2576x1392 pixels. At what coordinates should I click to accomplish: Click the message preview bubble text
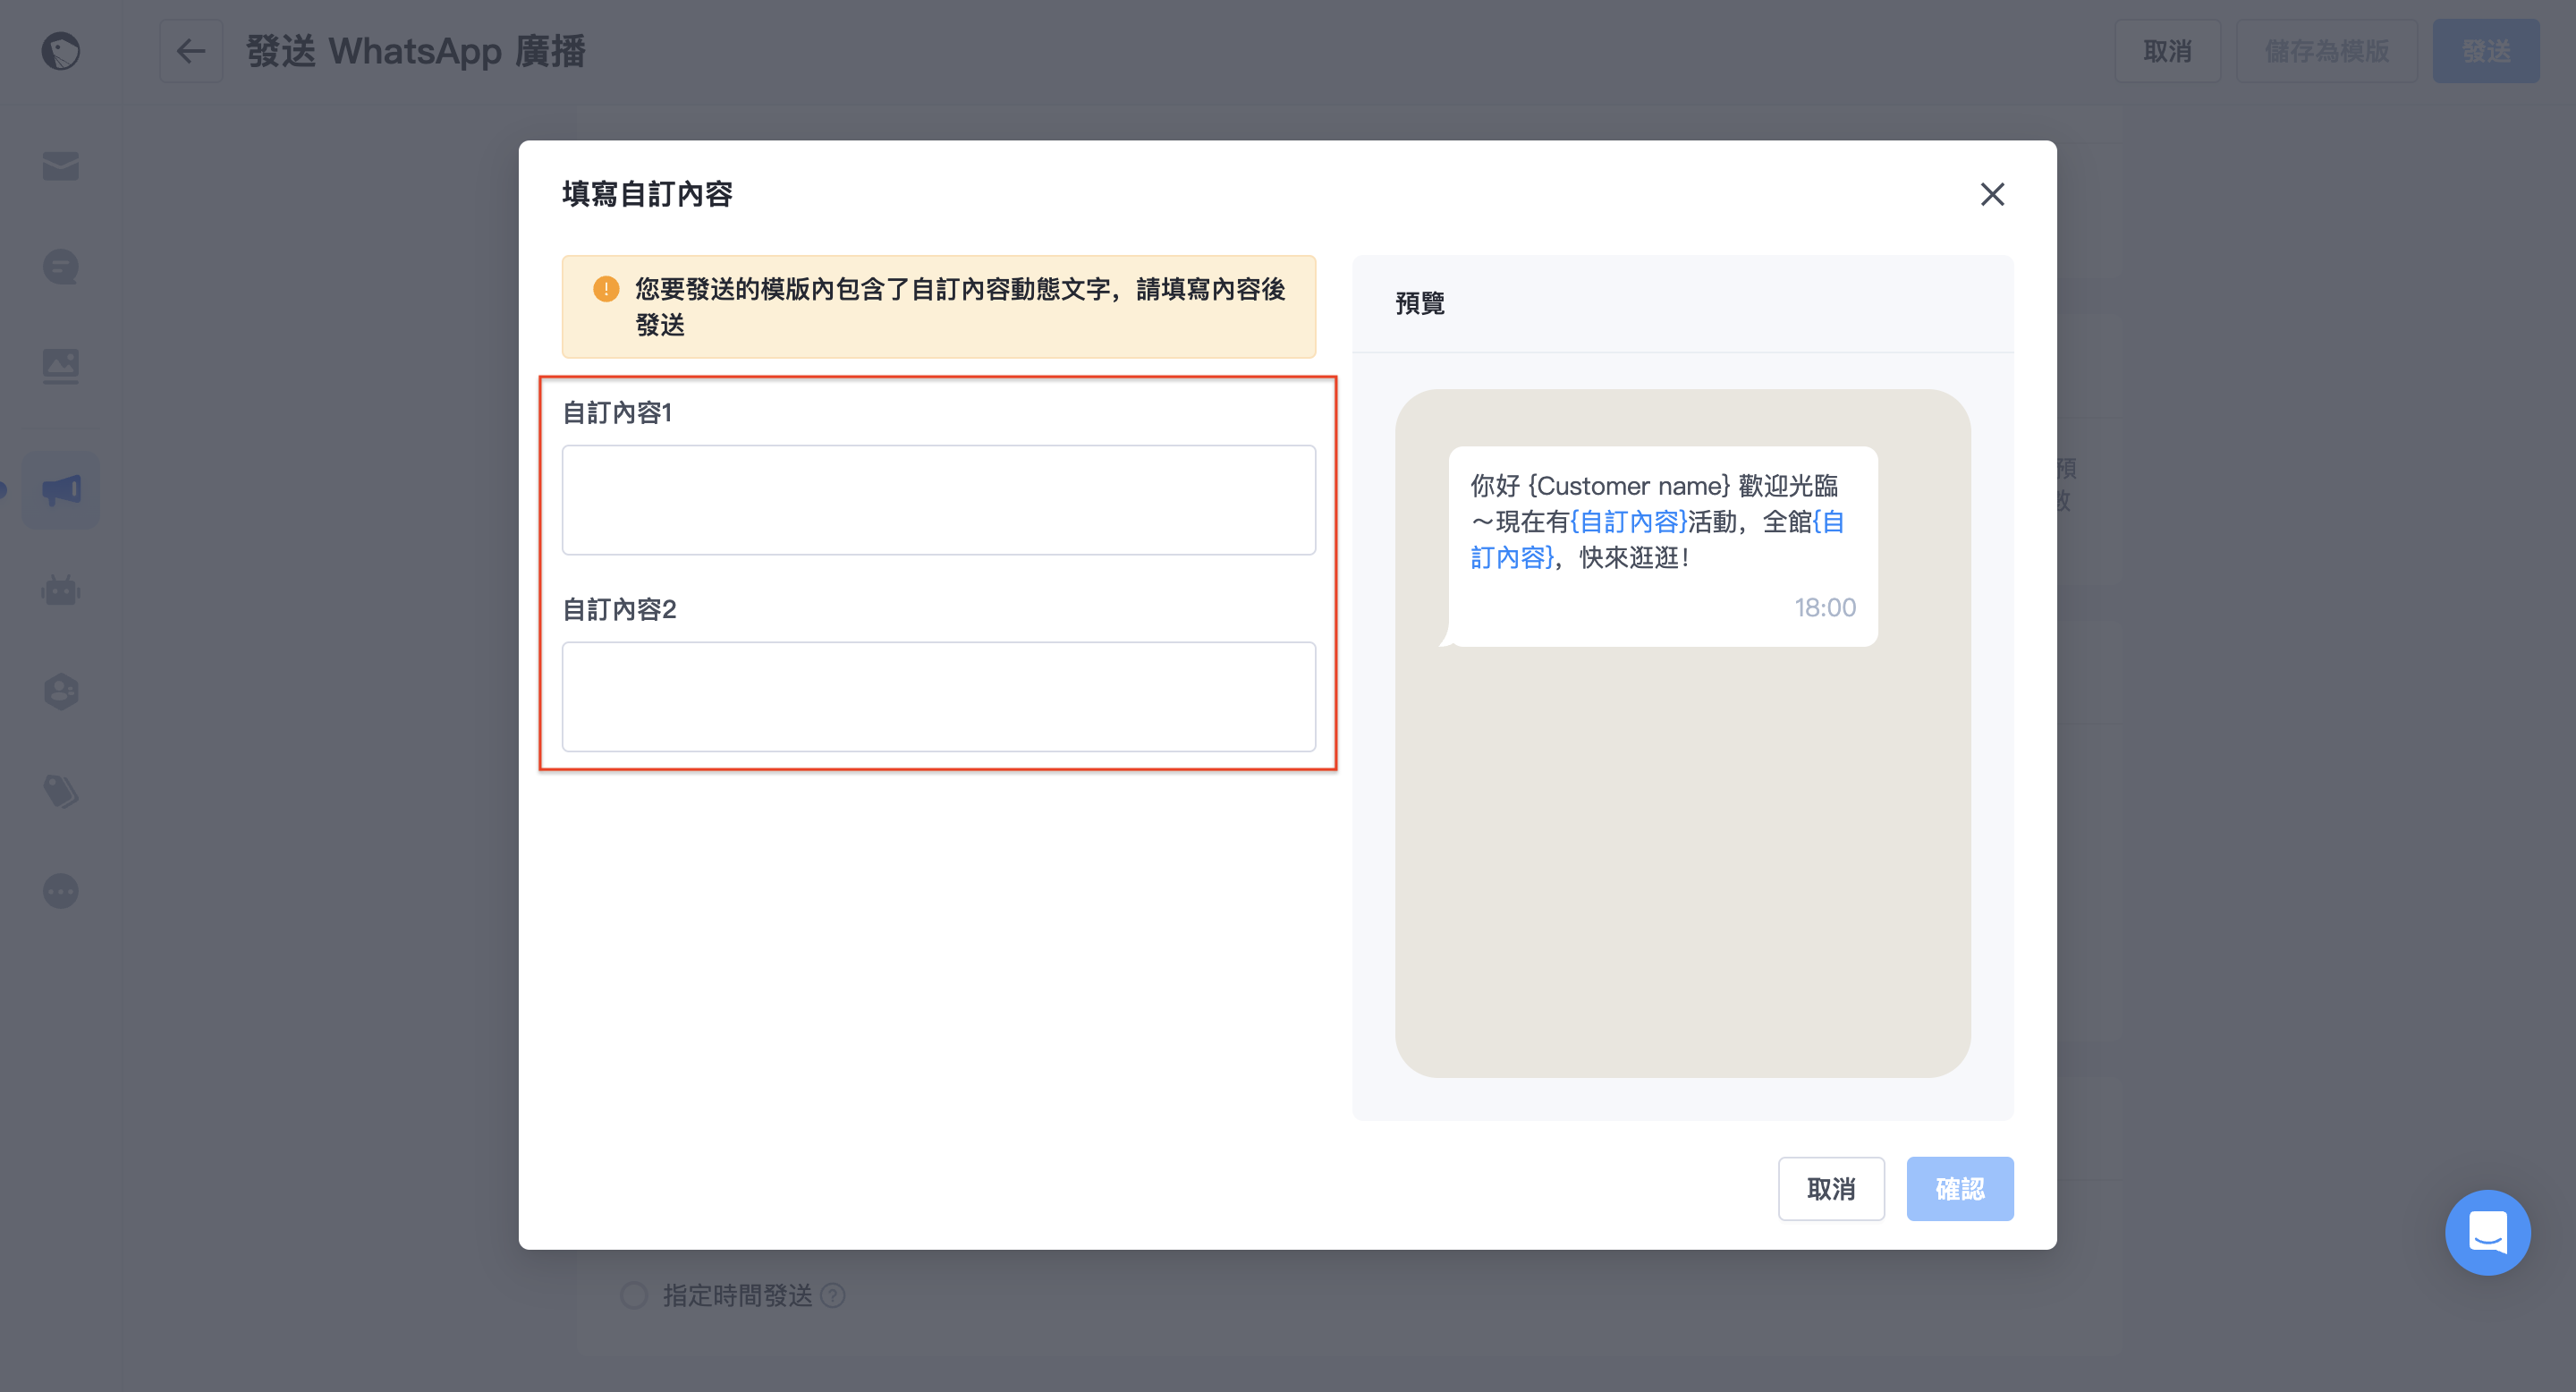(x=1657, y=521)
